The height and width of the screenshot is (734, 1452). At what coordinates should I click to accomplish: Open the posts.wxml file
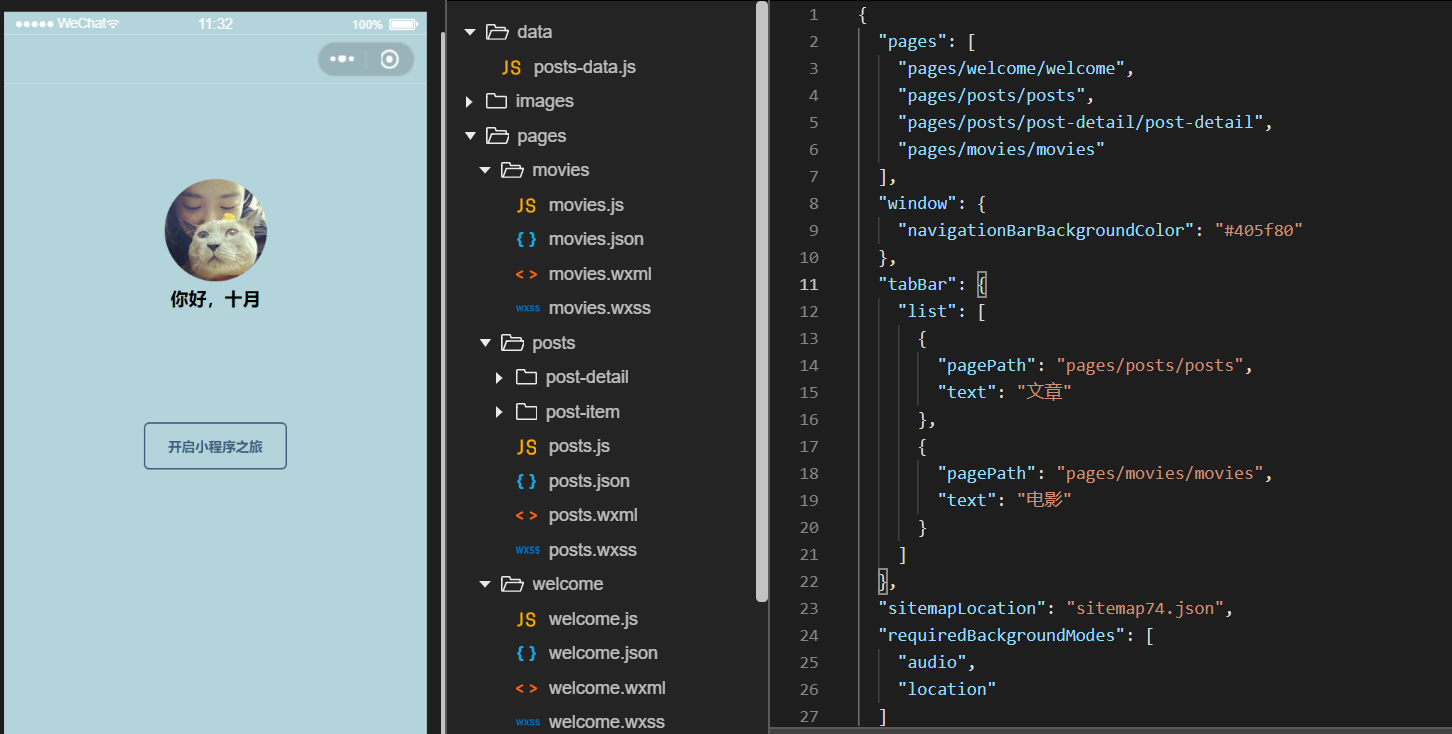coord(593,515)
